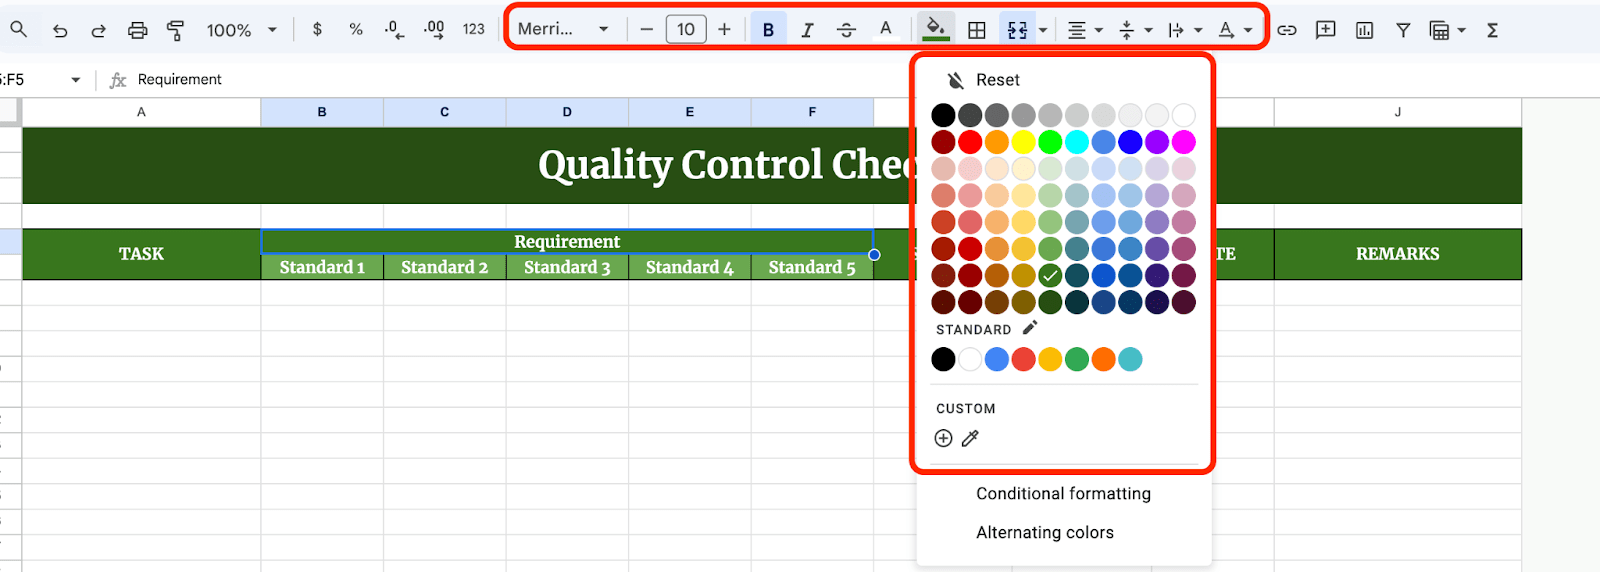1600x572 pixels.
Task: Insert a link using the chain icon
Action: pyautogui.click(x=1287, y=30)
